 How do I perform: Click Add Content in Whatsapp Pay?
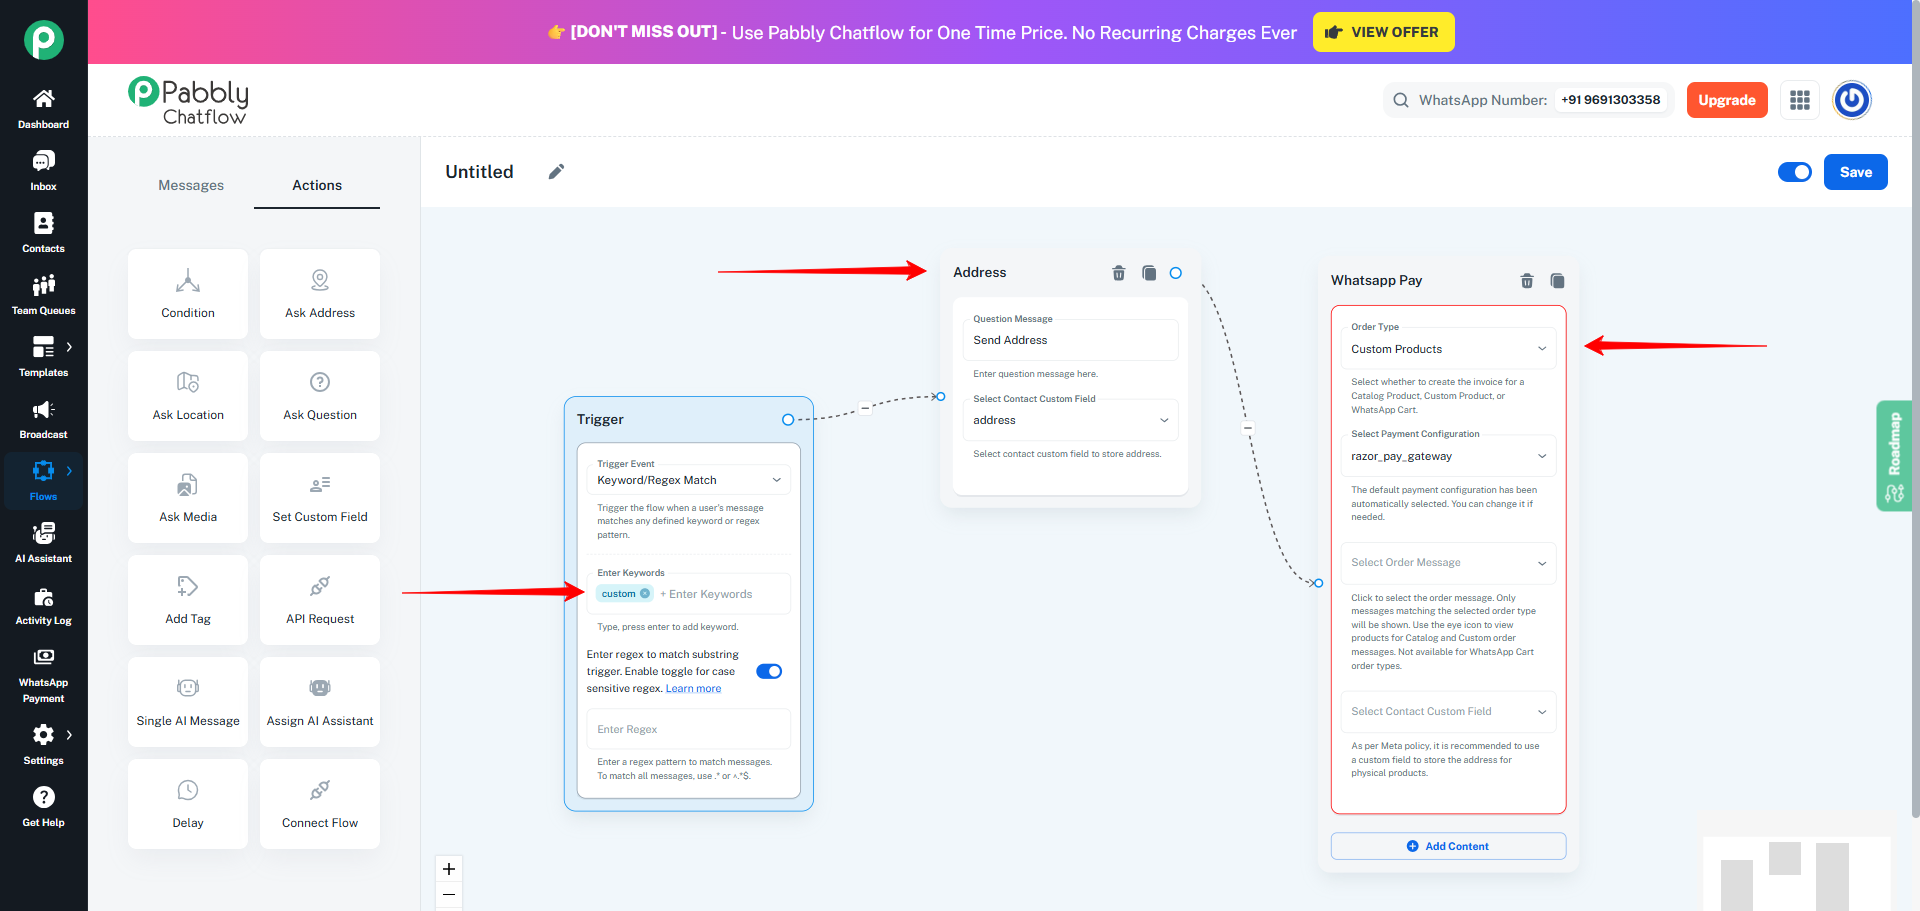(1448, 846)
